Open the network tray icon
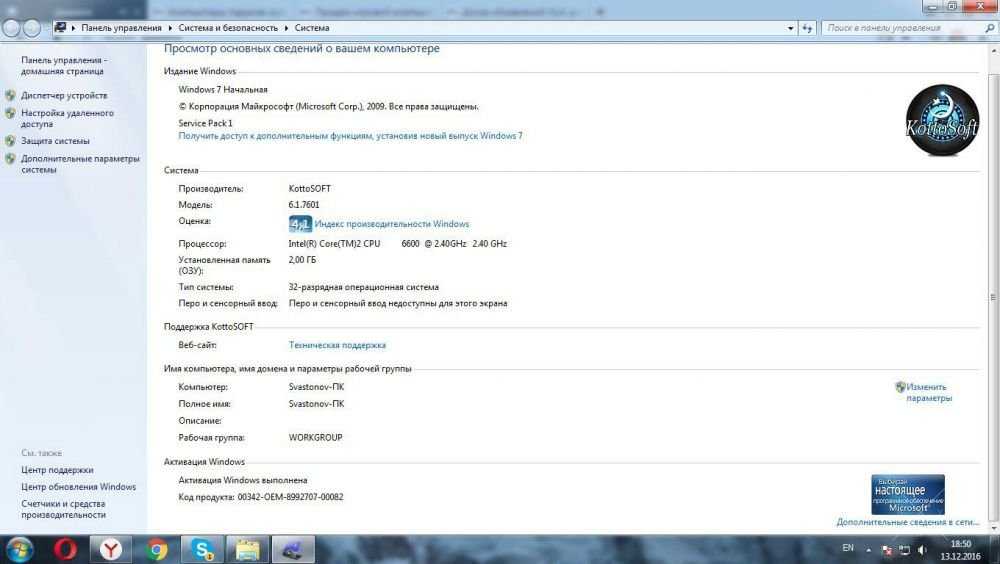 (x=904, y=549)
